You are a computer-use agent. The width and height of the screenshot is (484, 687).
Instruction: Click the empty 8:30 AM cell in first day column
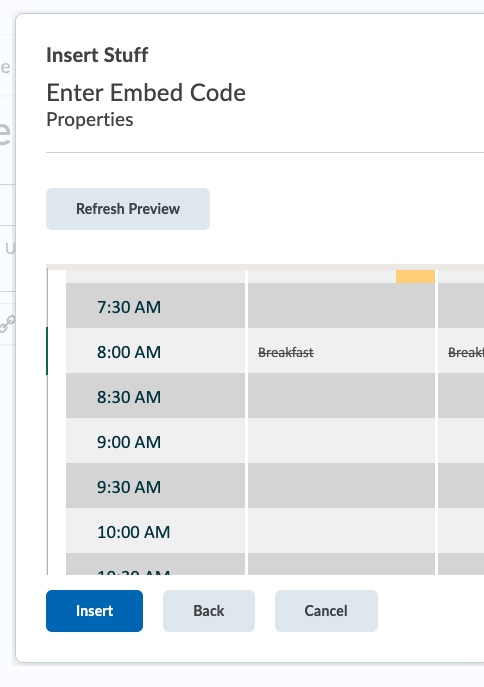pos(342,396)
